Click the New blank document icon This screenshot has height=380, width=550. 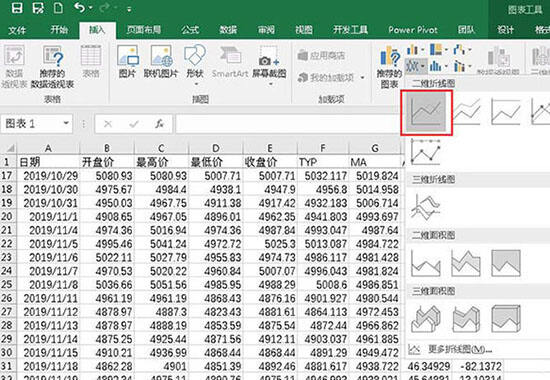point(58,8)
